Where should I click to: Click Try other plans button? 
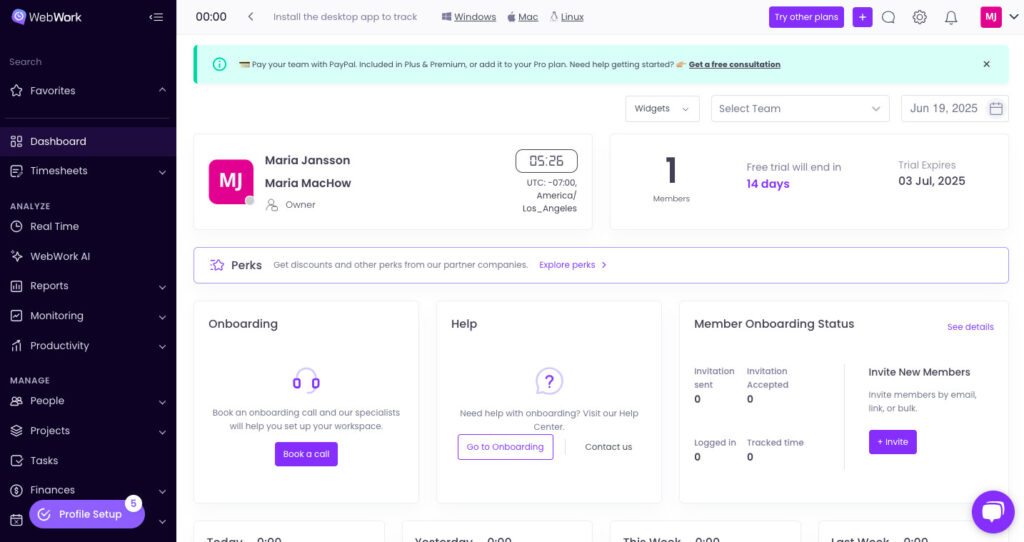806,17
